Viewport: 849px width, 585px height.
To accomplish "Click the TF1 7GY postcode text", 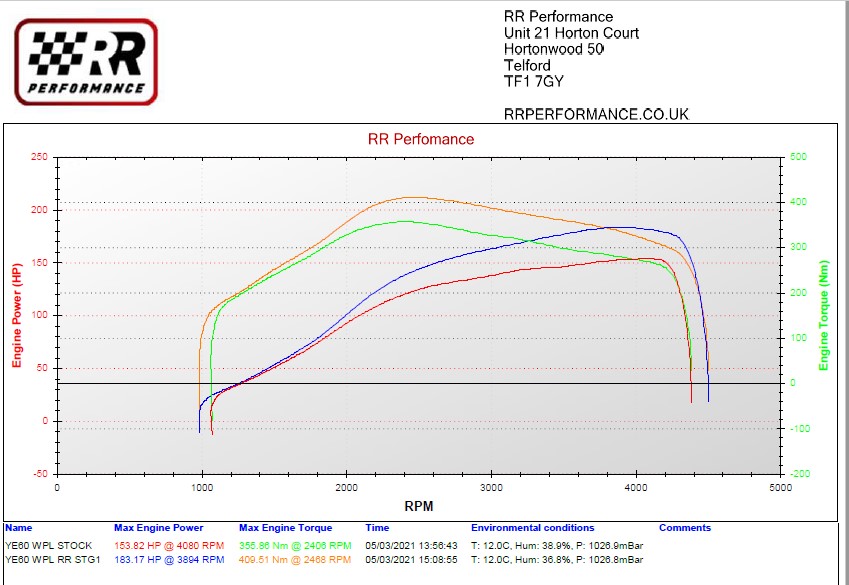I will (535, 81).
